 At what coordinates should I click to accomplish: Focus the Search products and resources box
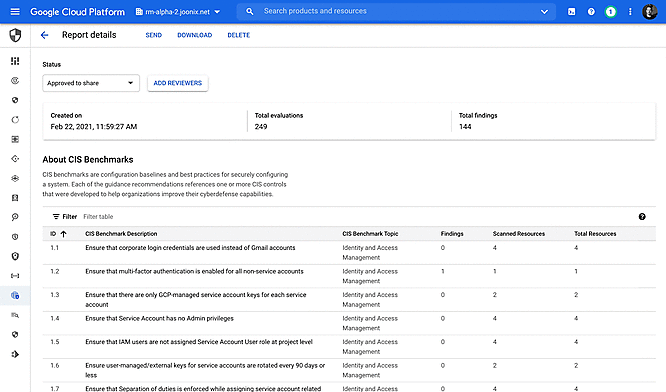[x=395, y=11]
